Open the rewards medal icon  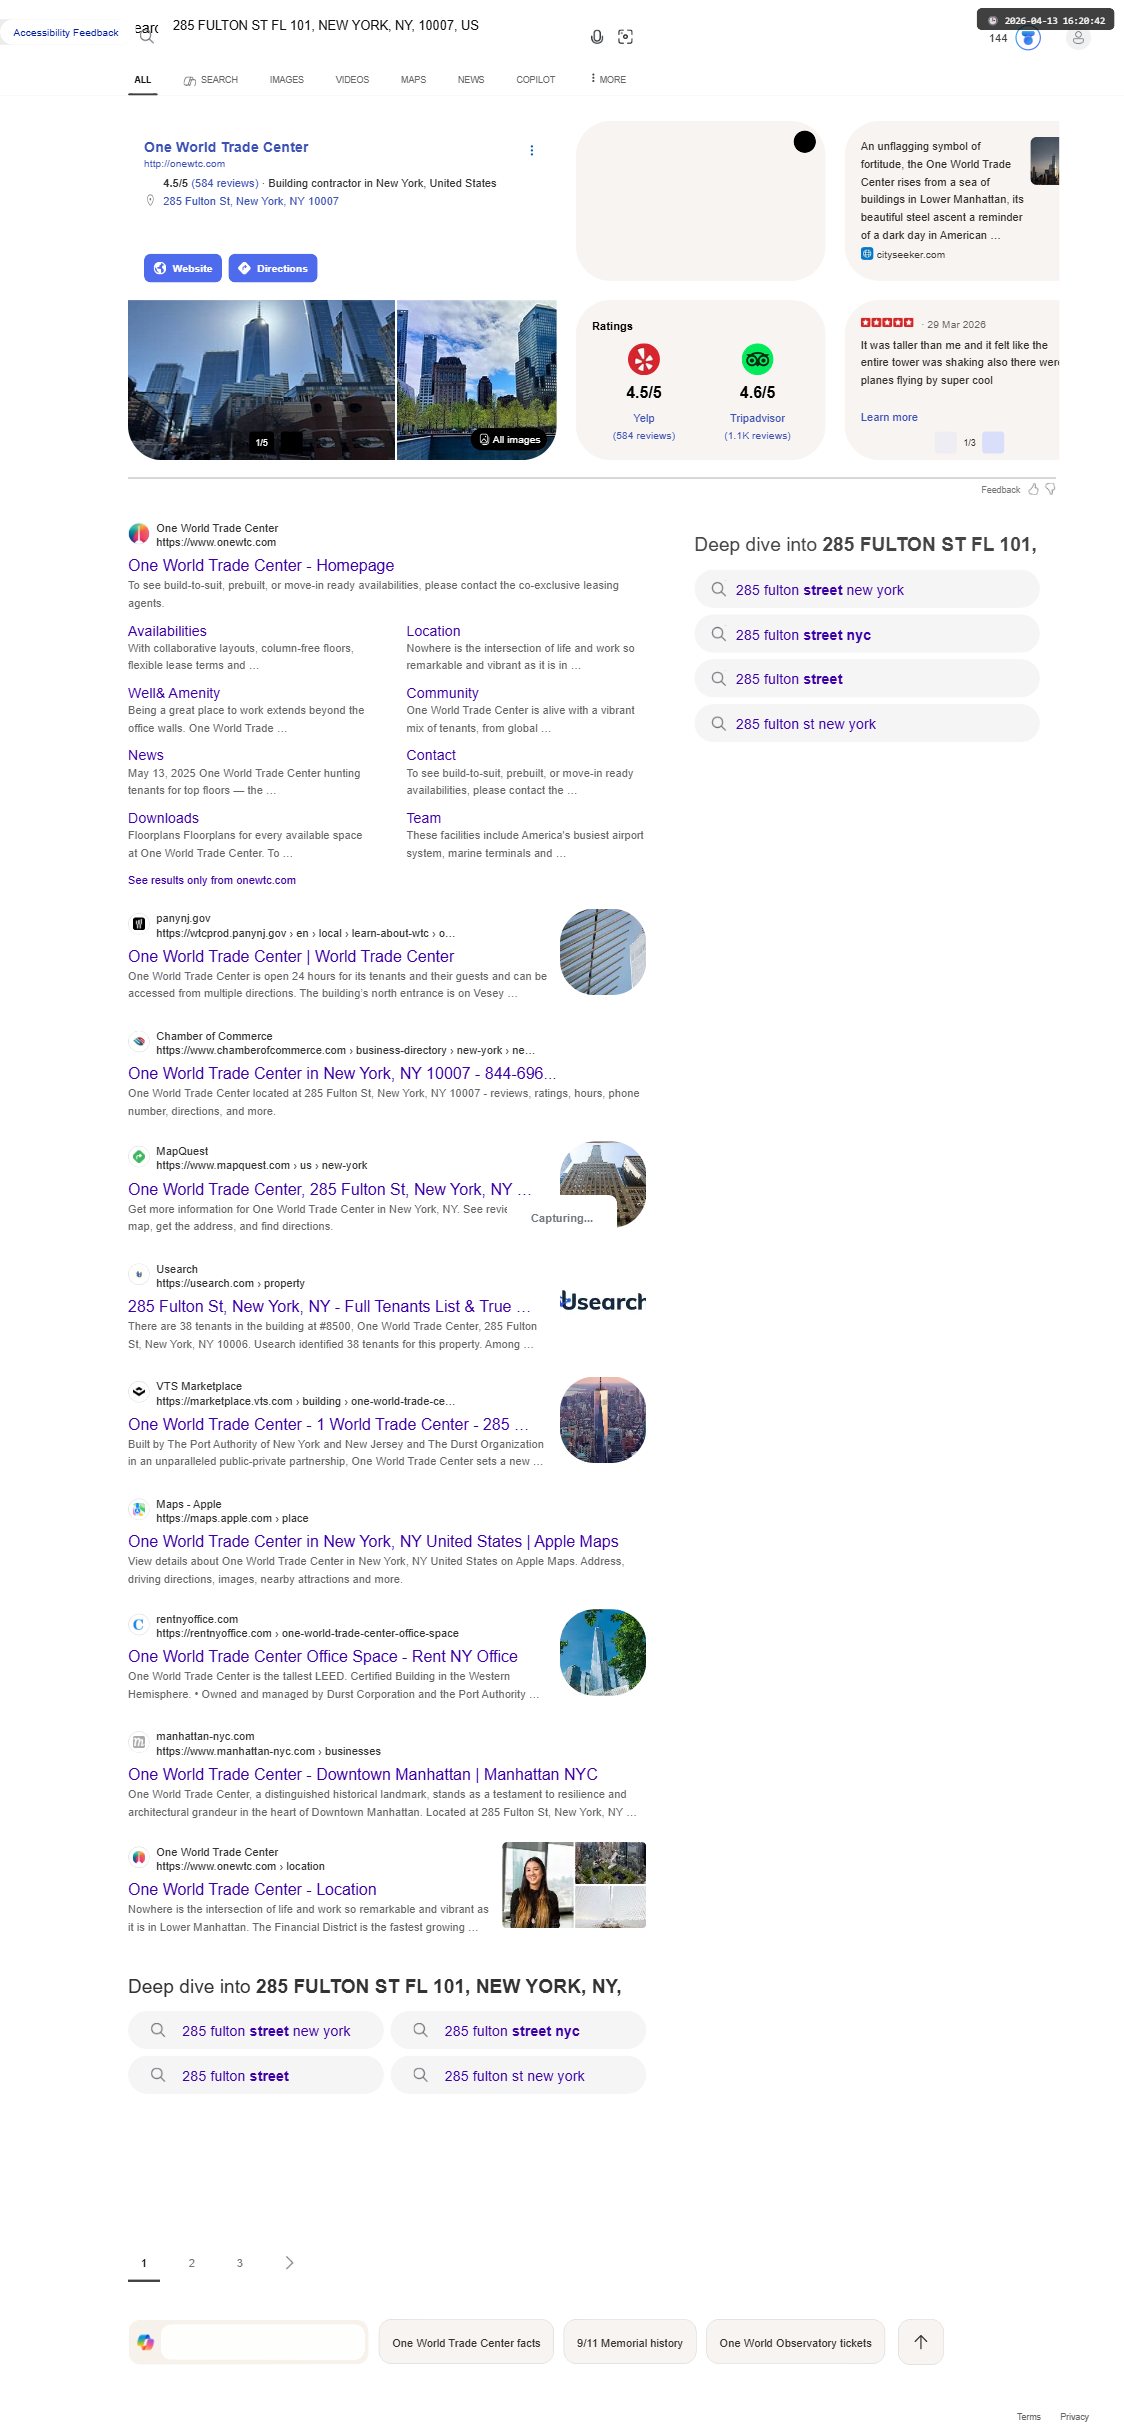1028,38
